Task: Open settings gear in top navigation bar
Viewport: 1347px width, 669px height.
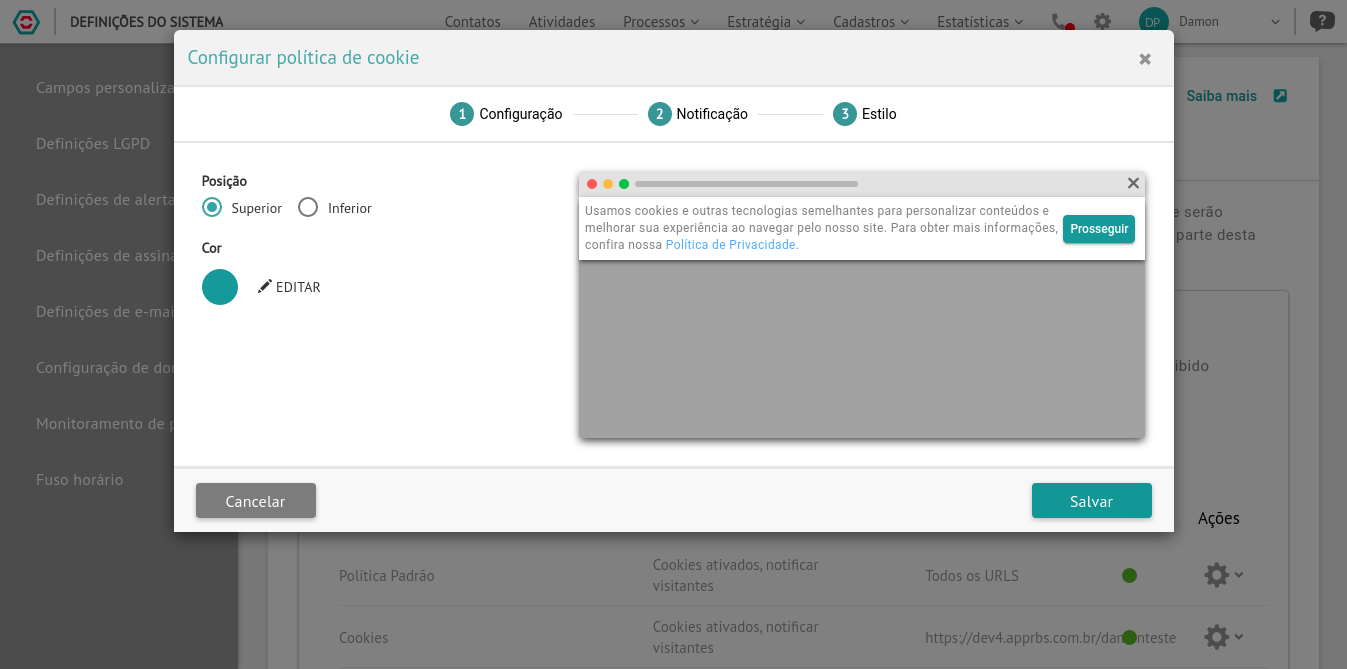Action: [x=1102, y=21]
